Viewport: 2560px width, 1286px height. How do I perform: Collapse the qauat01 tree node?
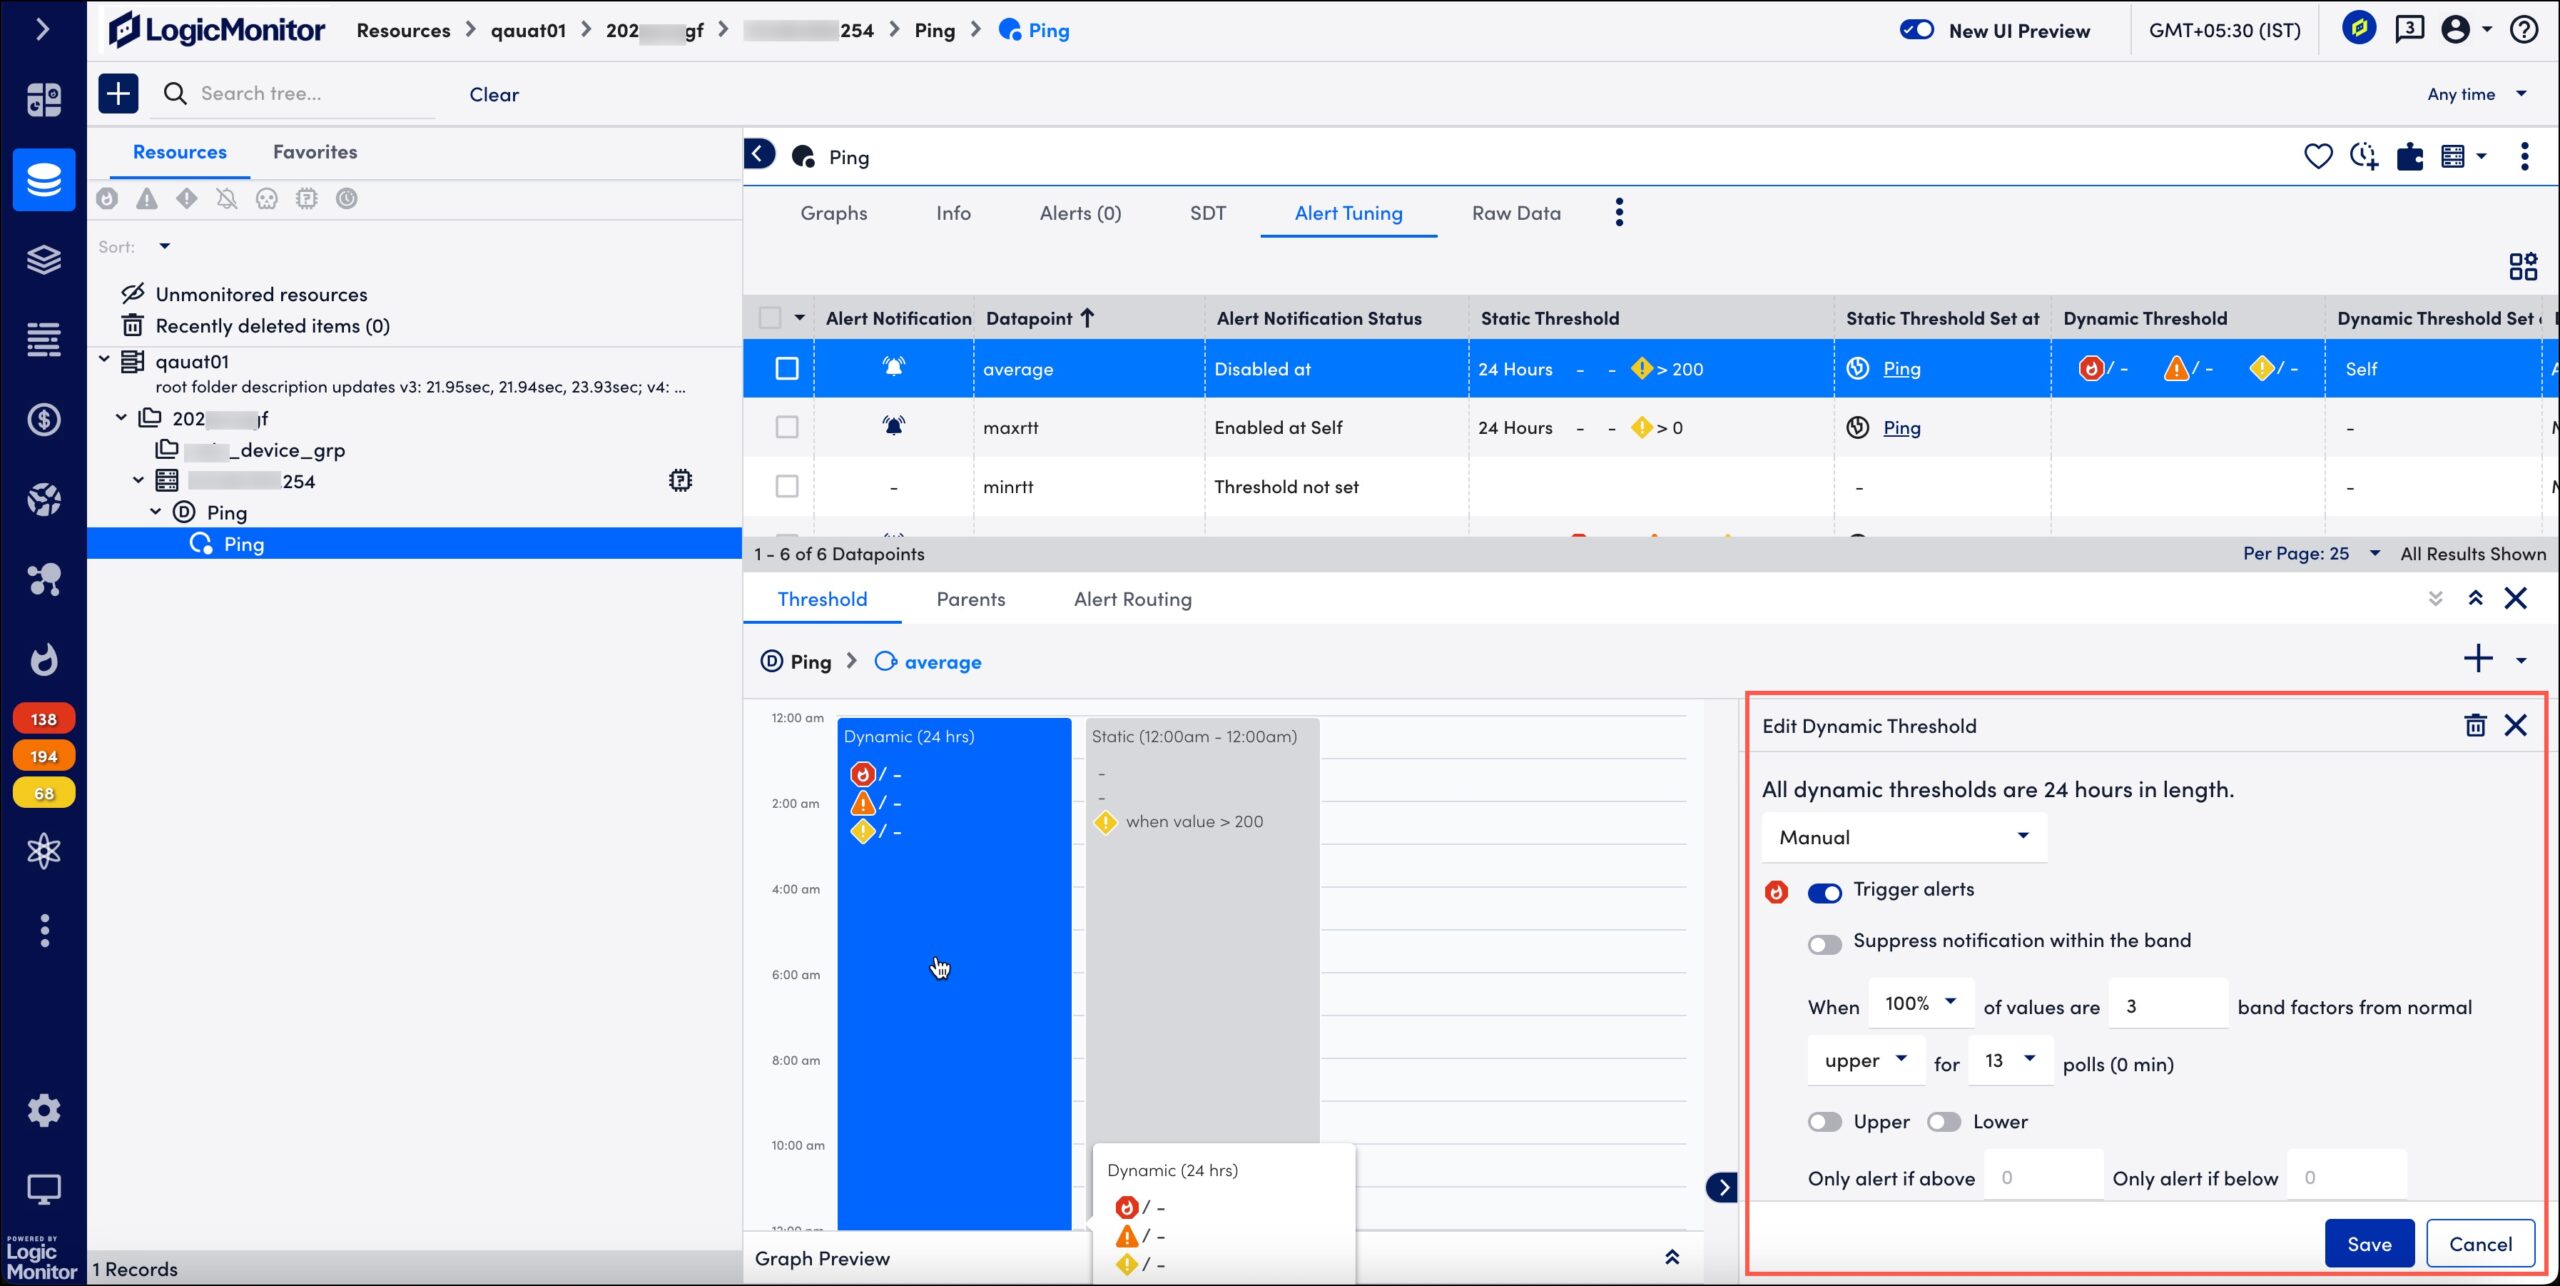pyautogui.click(x=104, y=360)
